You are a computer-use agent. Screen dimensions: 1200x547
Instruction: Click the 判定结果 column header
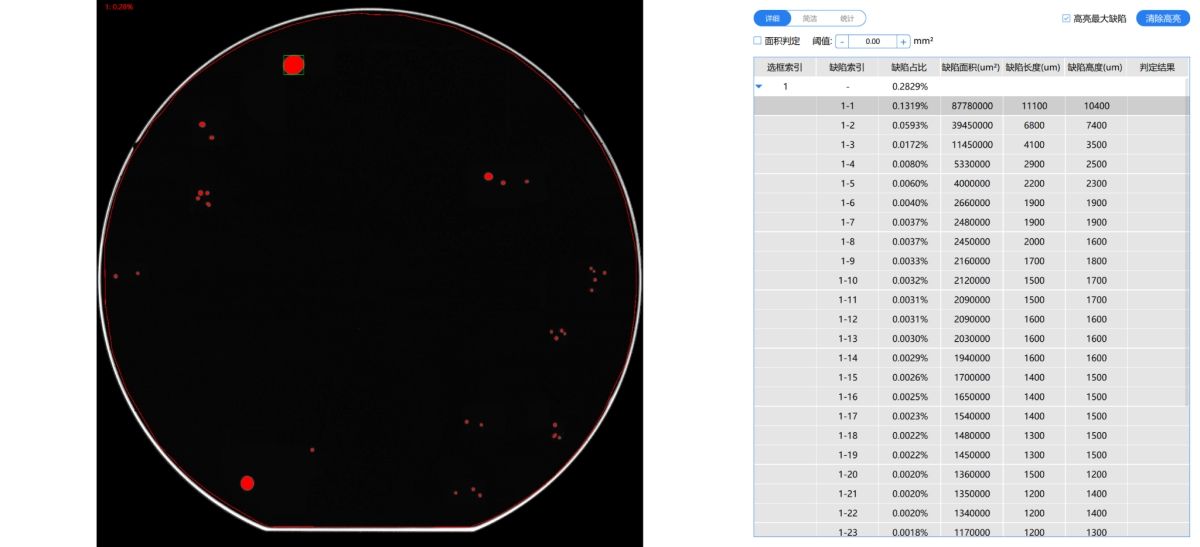(1157, 67)
